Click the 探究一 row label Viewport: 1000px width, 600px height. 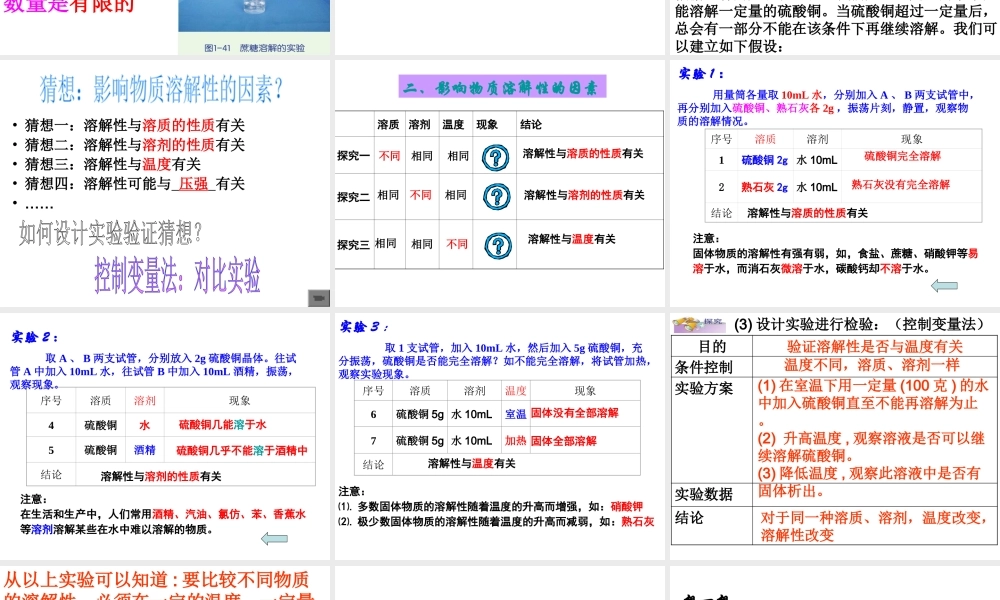point(353,156)
